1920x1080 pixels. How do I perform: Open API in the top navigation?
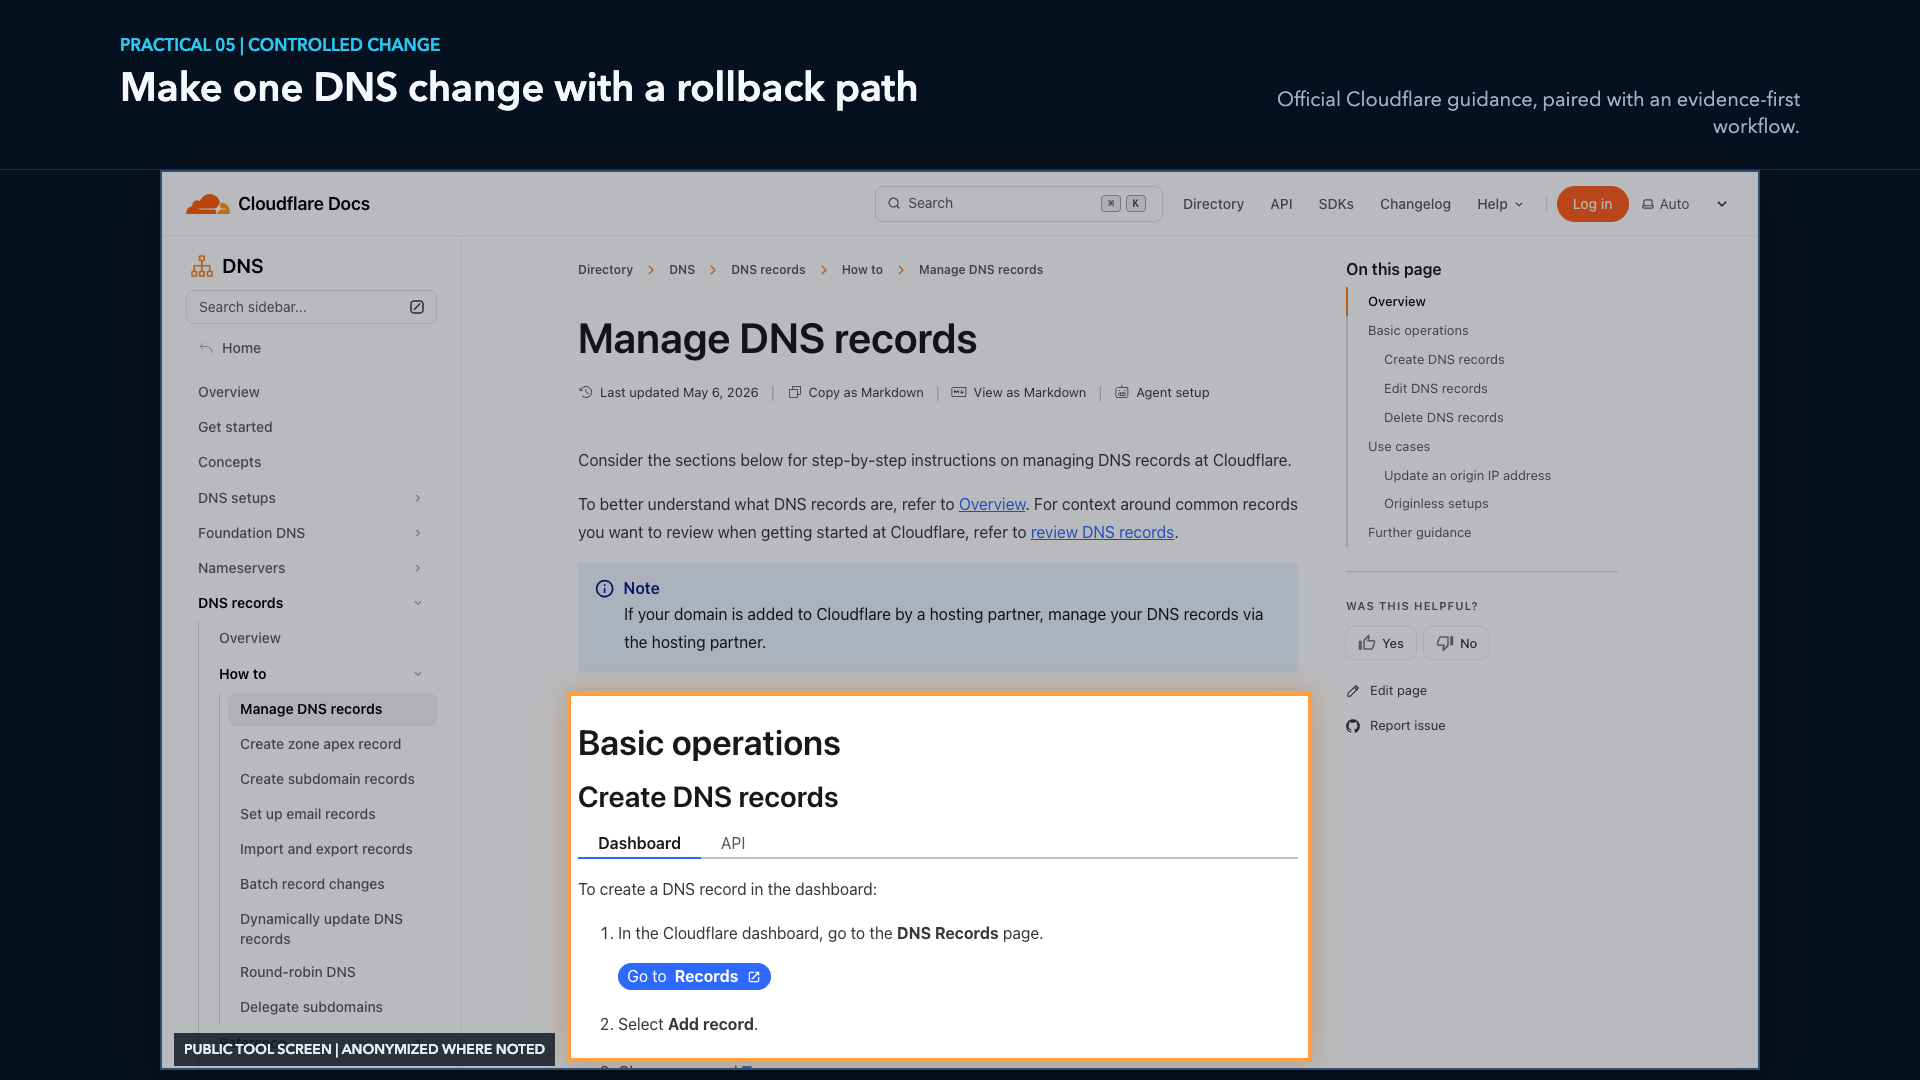1281,204
